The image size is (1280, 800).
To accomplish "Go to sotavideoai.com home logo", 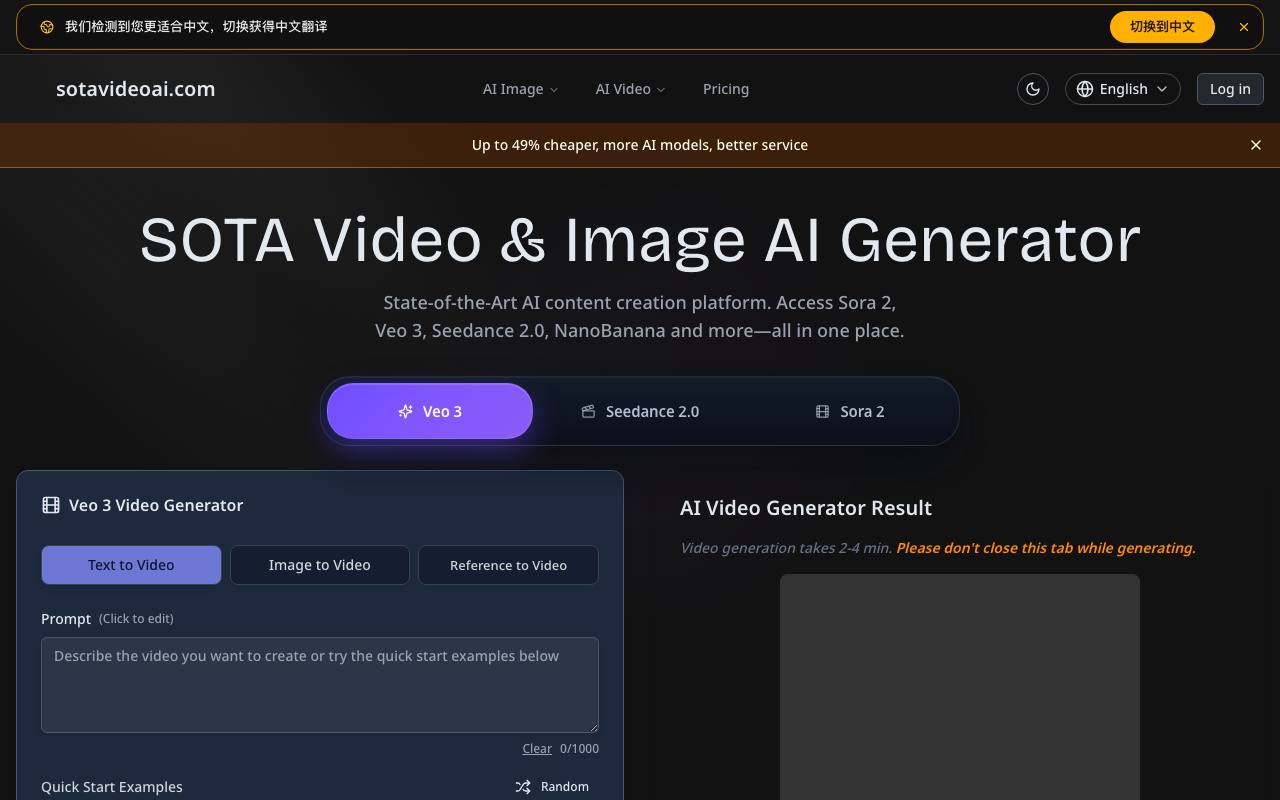I will (136, 89).
